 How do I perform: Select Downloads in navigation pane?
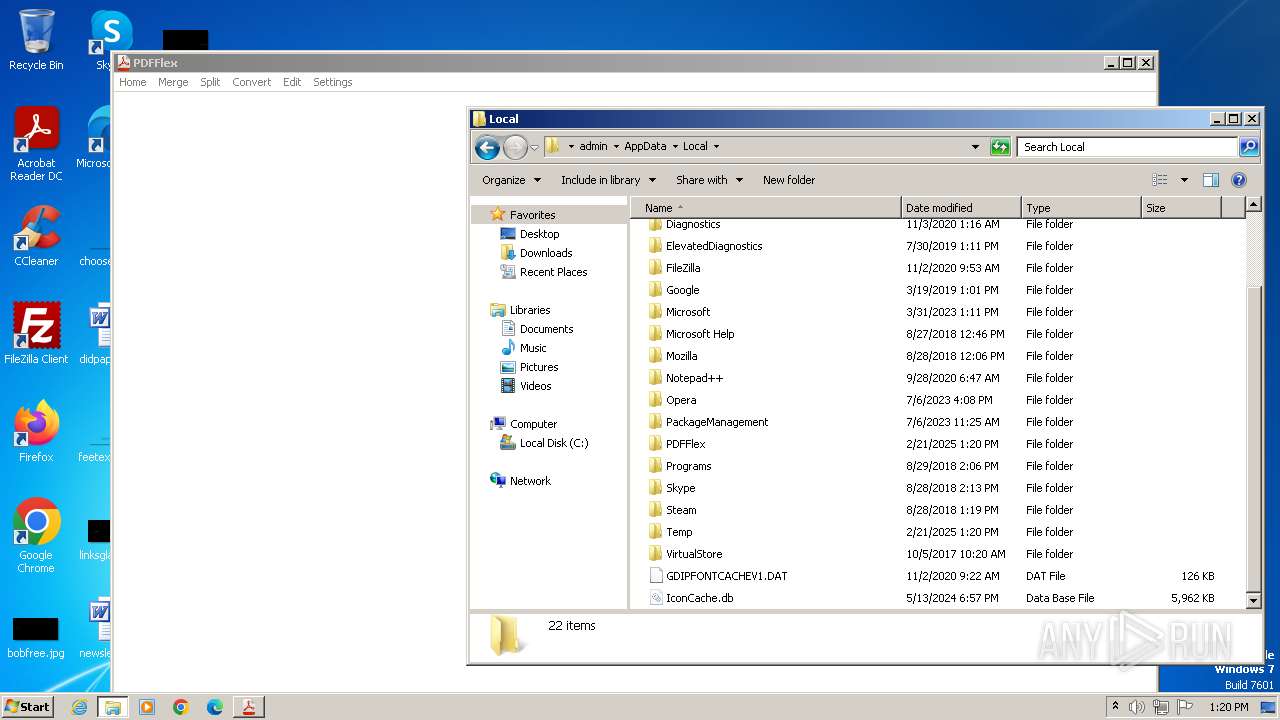[546, 253]
